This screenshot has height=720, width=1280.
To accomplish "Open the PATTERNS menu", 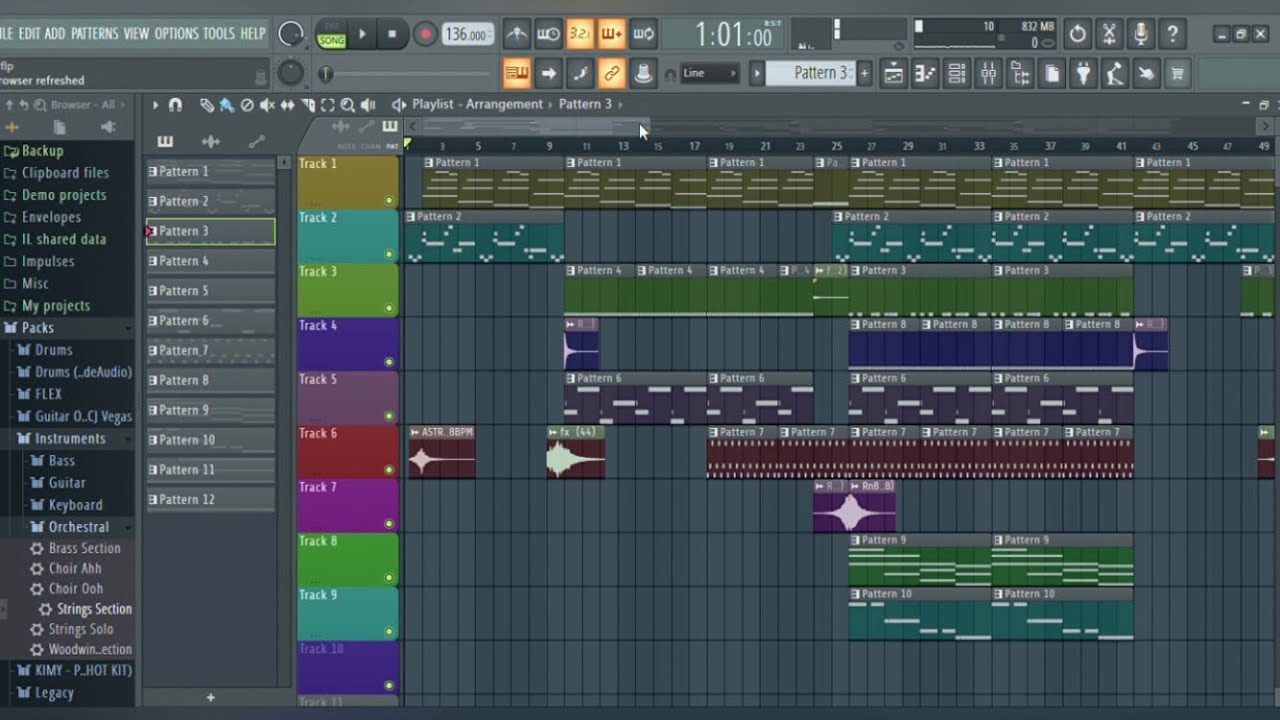I will pyautogui.click(x=94, y=33).
